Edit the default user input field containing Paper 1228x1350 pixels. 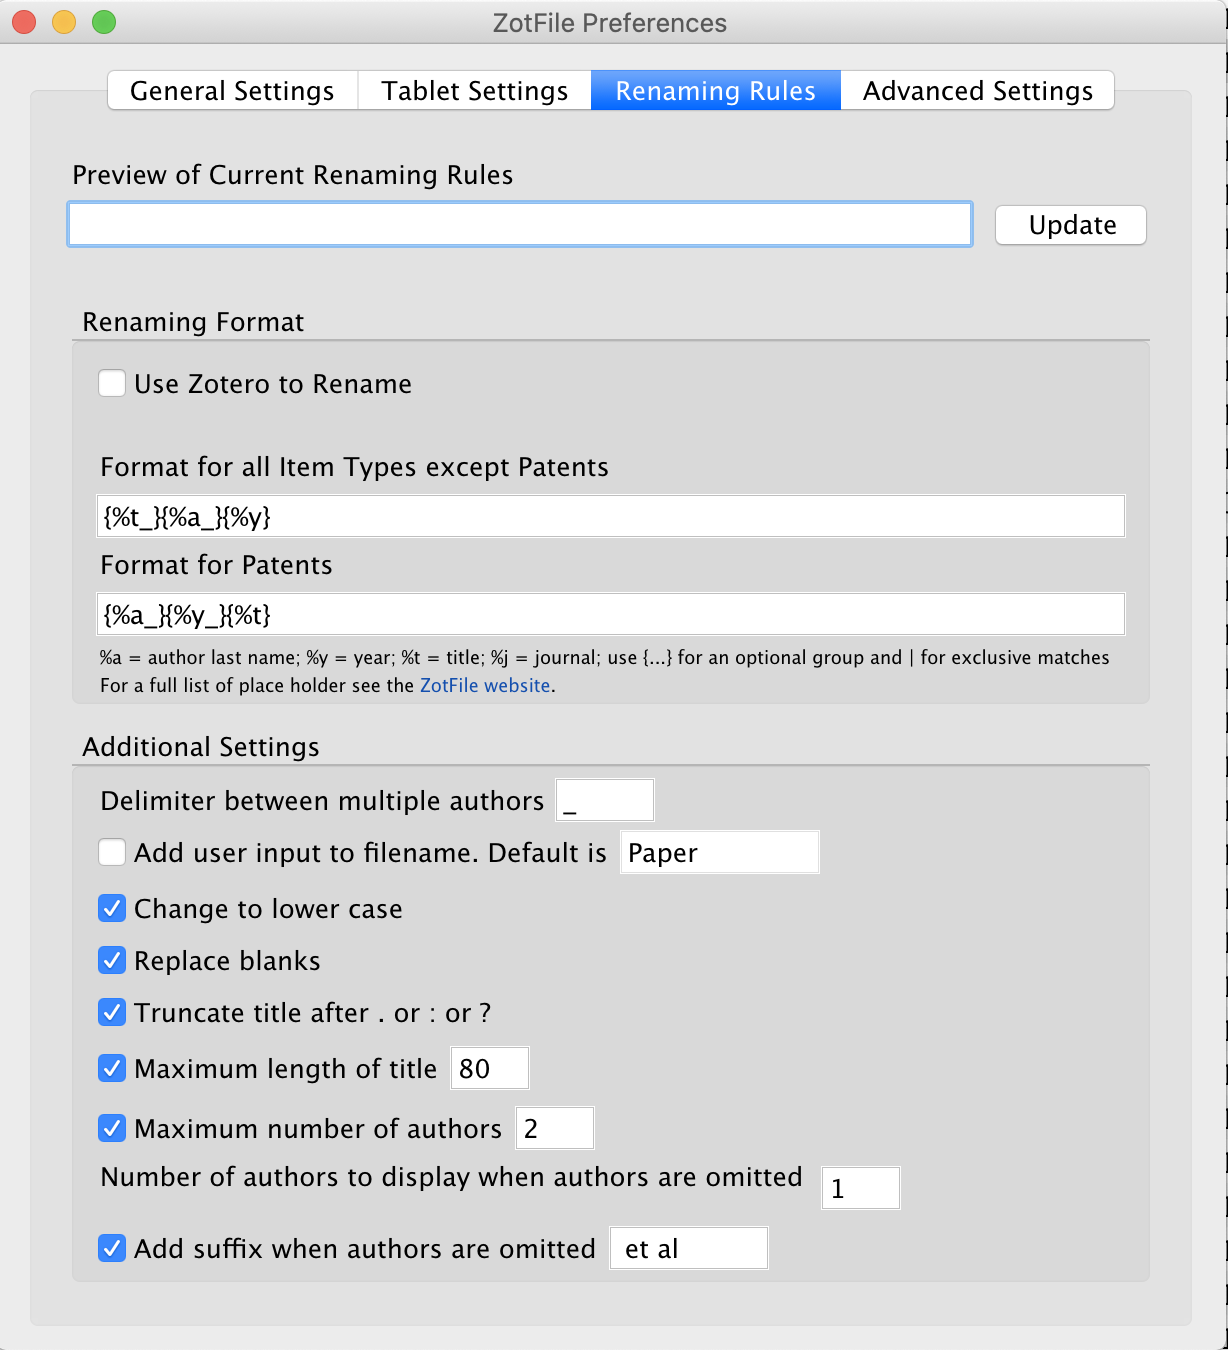[720, 853]
